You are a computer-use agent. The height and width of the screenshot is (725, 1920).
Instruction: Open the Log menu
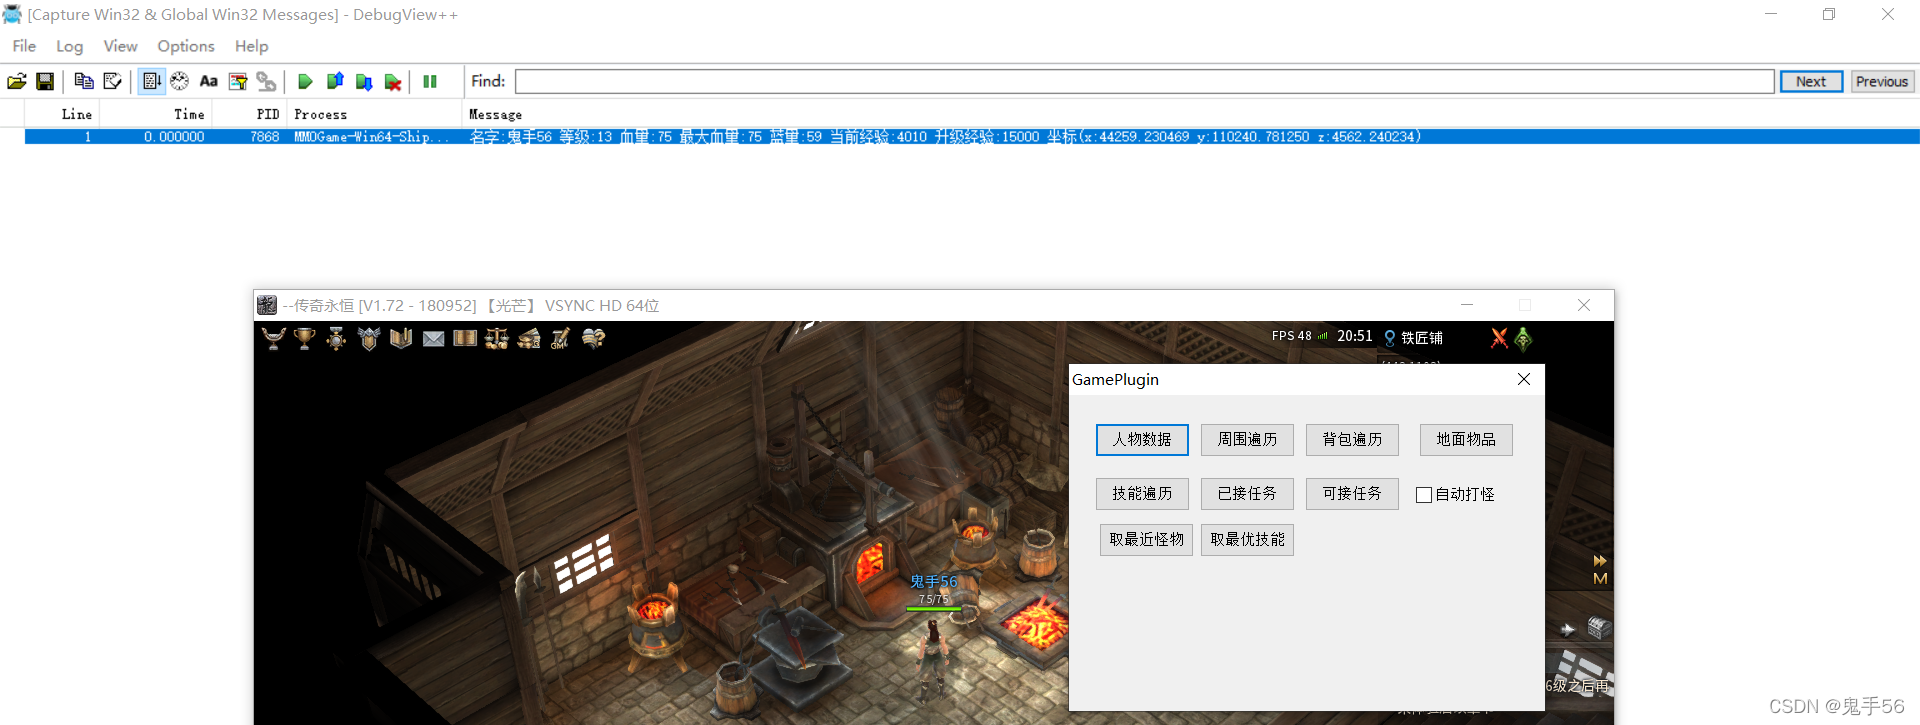pos(70,46)
